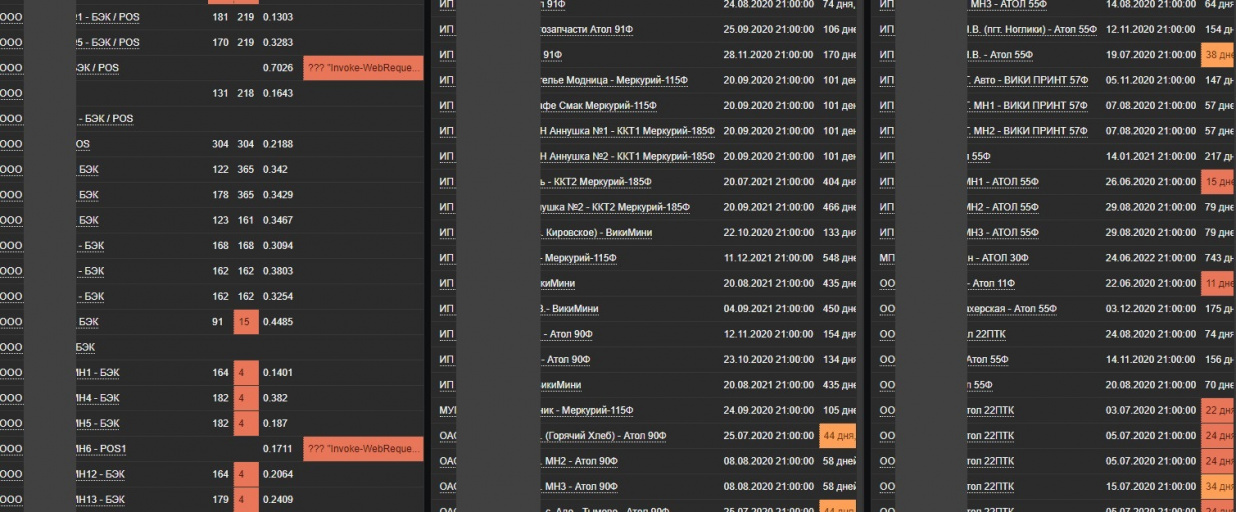This screenshot has width=1236, height=512.
Task: Select the date 14.01.2021 21:00:00
Action: coord(1151,156)
